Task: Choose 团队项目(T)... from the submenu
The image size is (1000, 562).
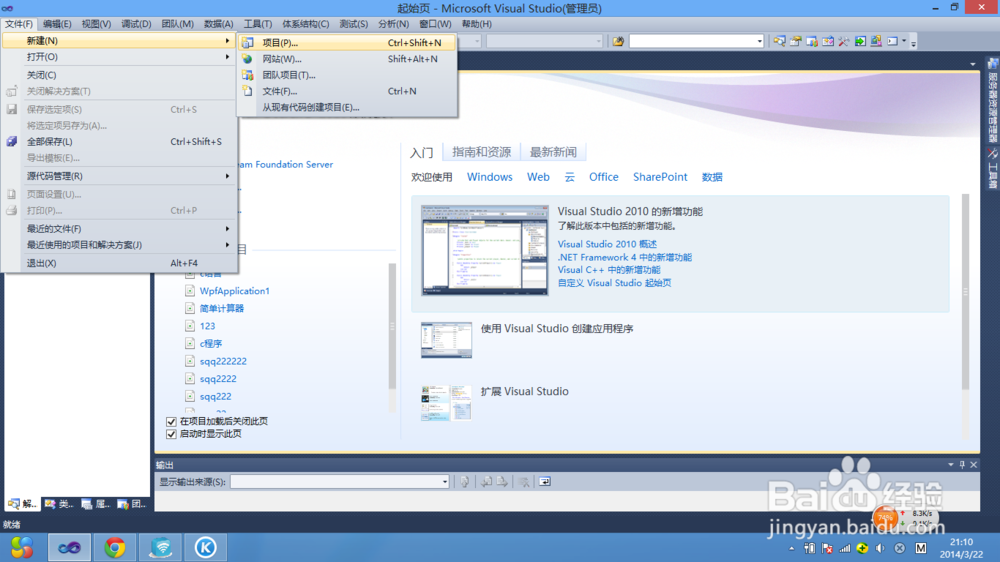Action: click(348, 75)
